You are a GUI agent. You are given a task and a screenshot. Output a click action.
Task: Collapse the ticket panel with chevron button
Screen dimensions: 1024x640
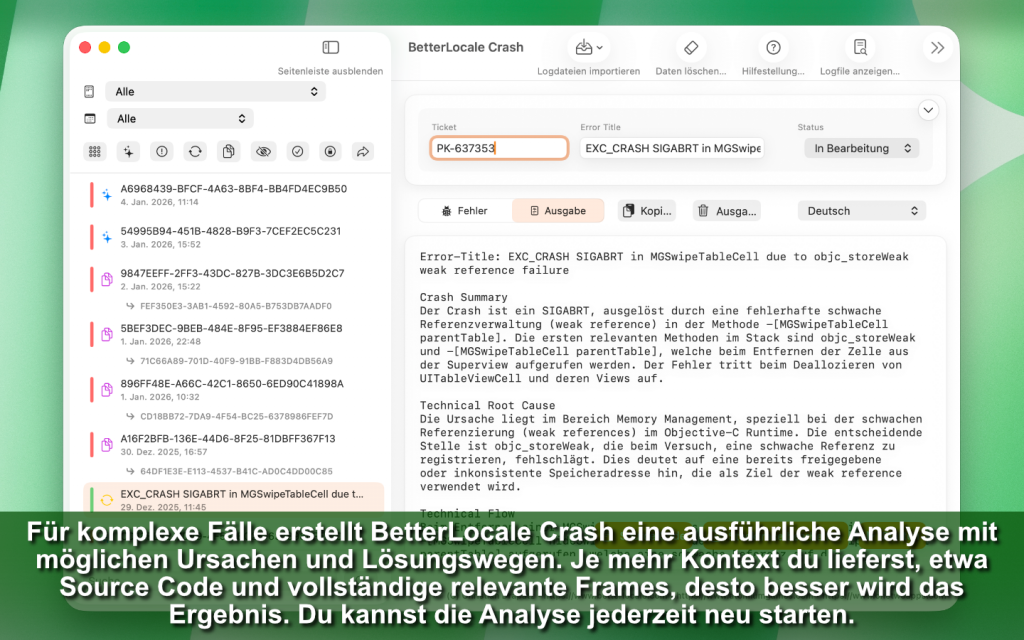click(928, 110)
